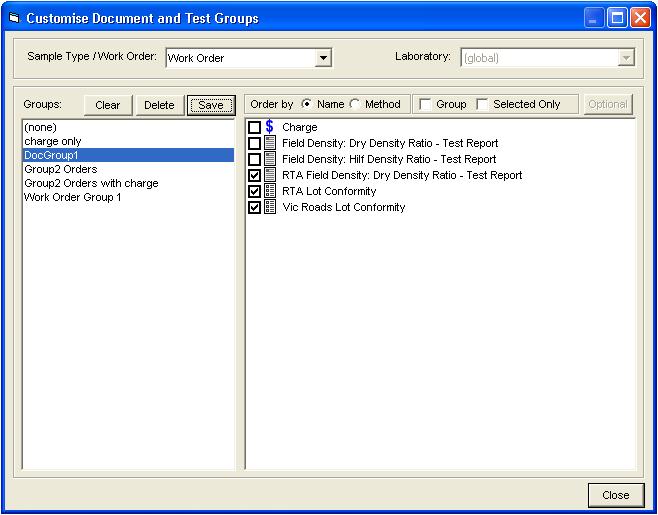Click the RTA Field Density report document icon
Viewport: 658px width, 515px height.
click(x=270, y=175)
